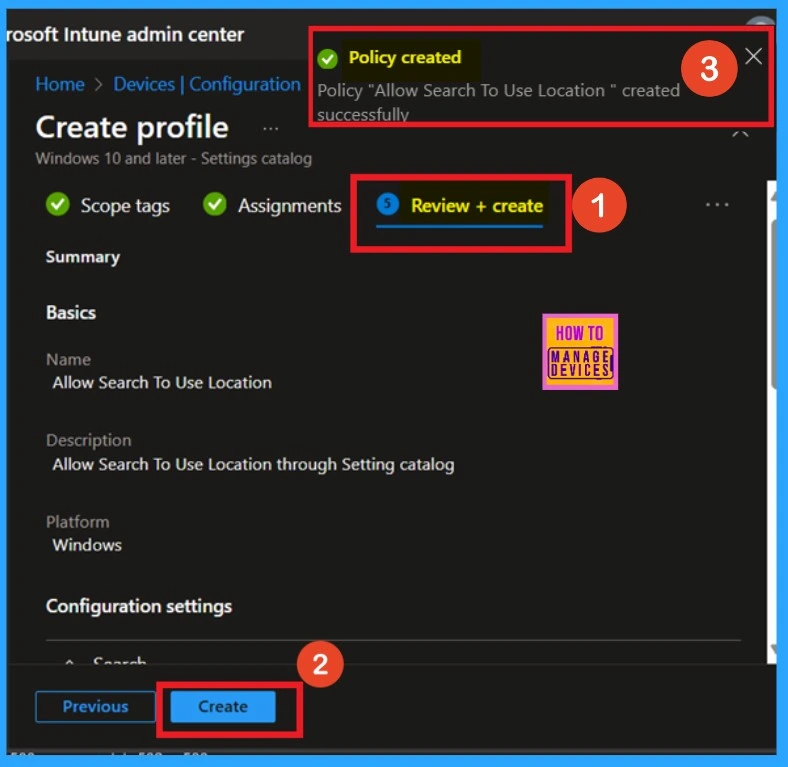This screenshot has width=788, height=767.
Task: Click the Platform value Windows
Action: pyautogui.click(x=87, y=545)
